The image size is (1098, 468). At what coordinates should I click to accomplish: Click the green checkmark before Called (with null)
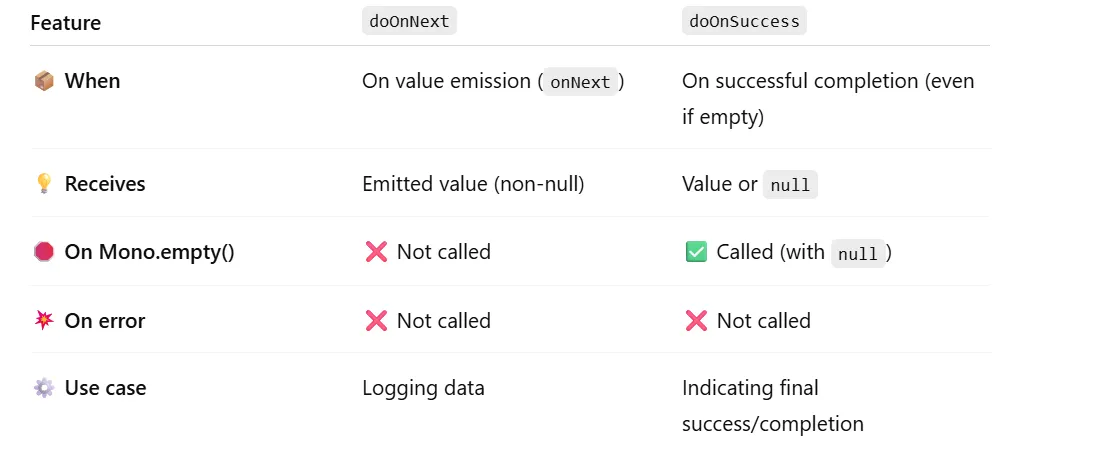(696, 252)
